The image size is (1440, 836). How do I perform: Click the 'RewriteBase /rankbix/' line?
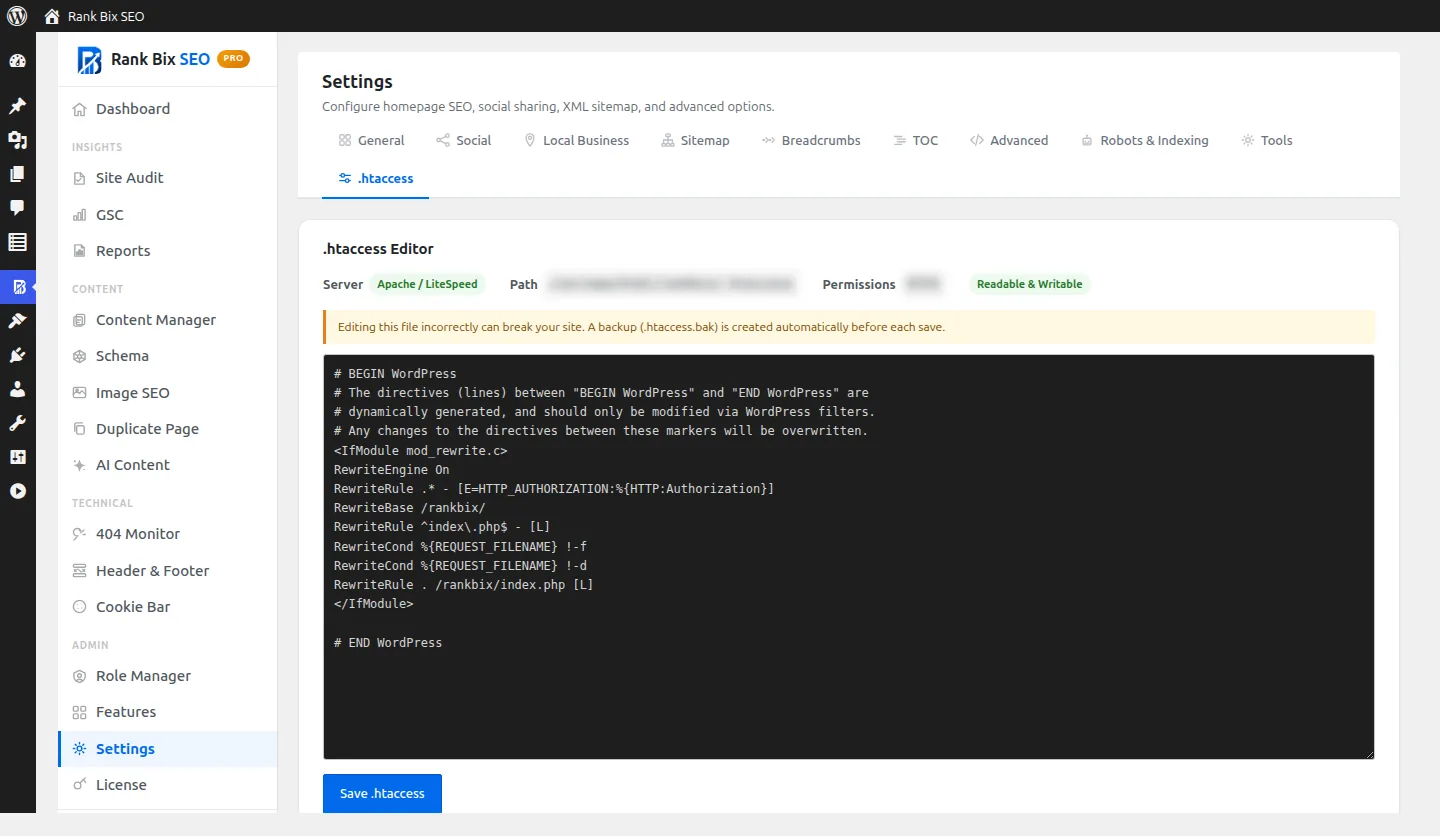[410, 508]
